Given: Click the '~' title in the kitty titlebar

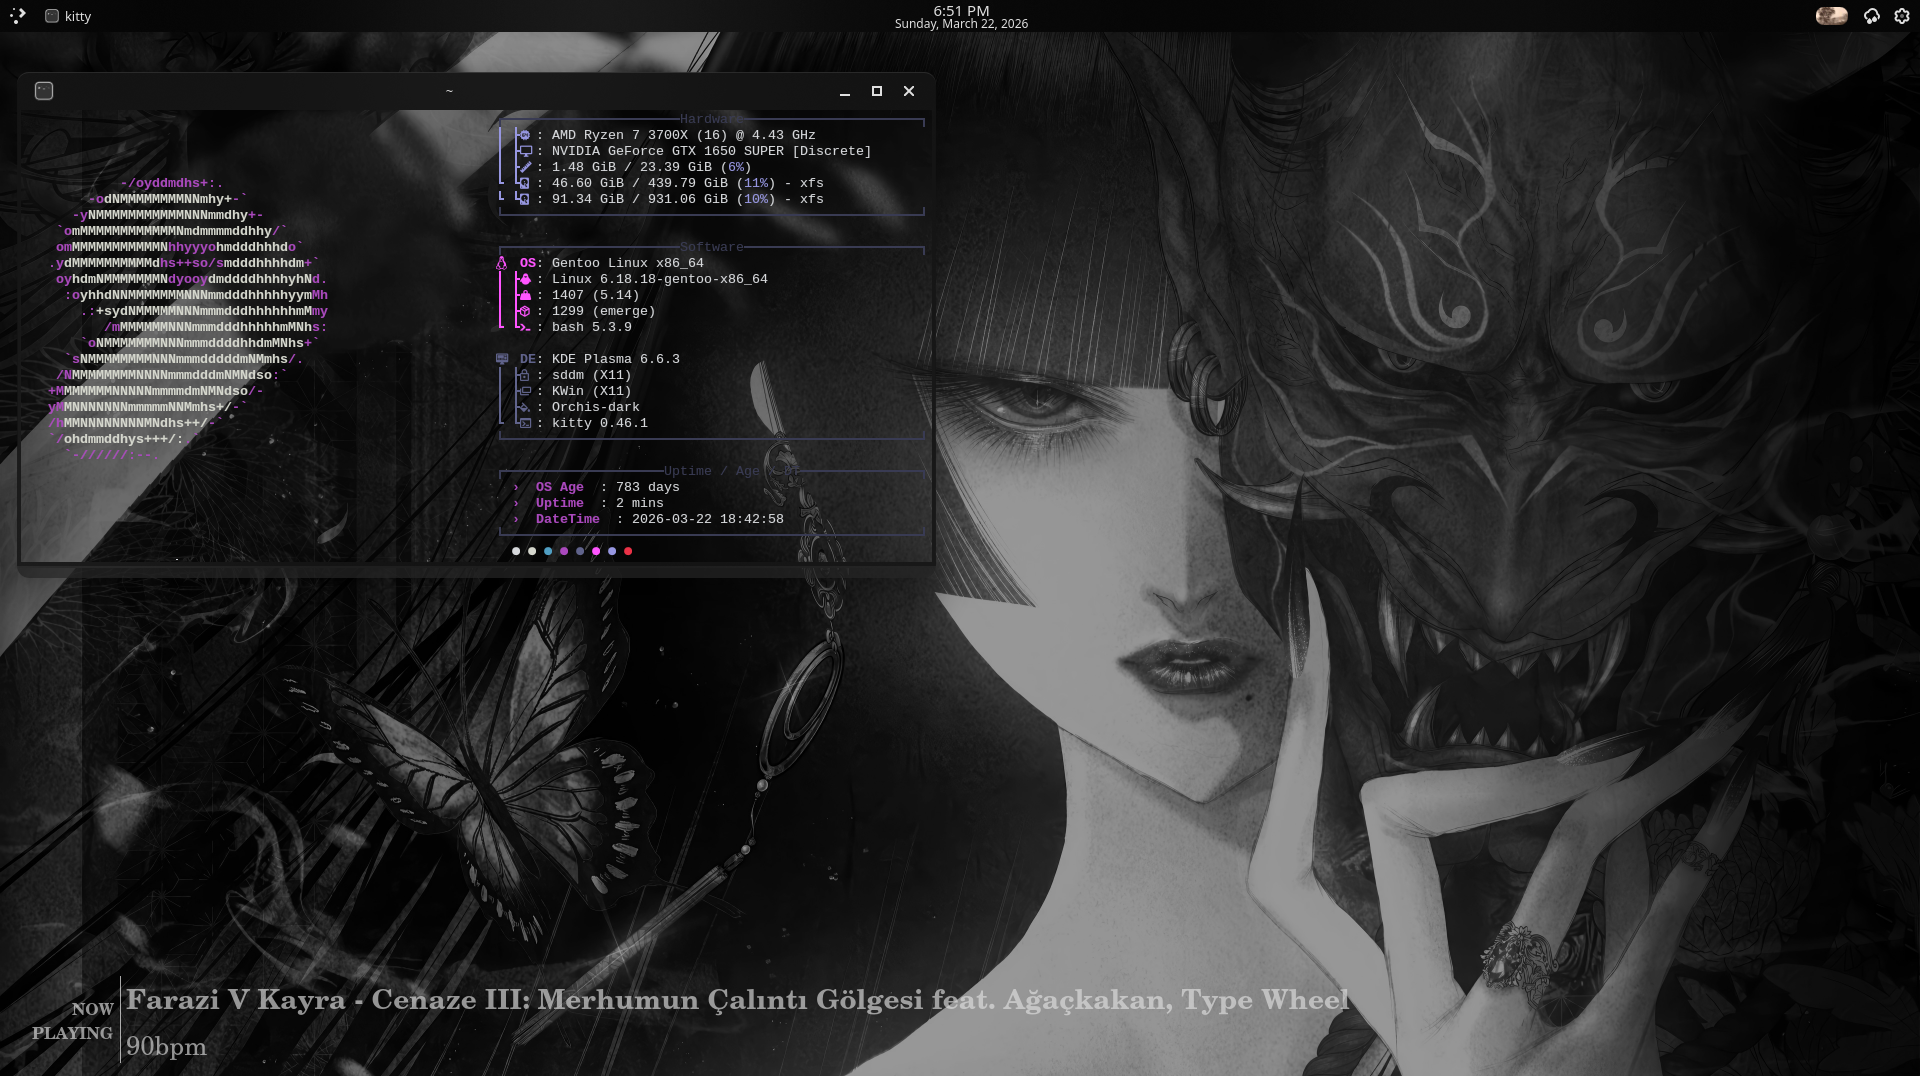Looking at the screenshot, I should point(449,91).
